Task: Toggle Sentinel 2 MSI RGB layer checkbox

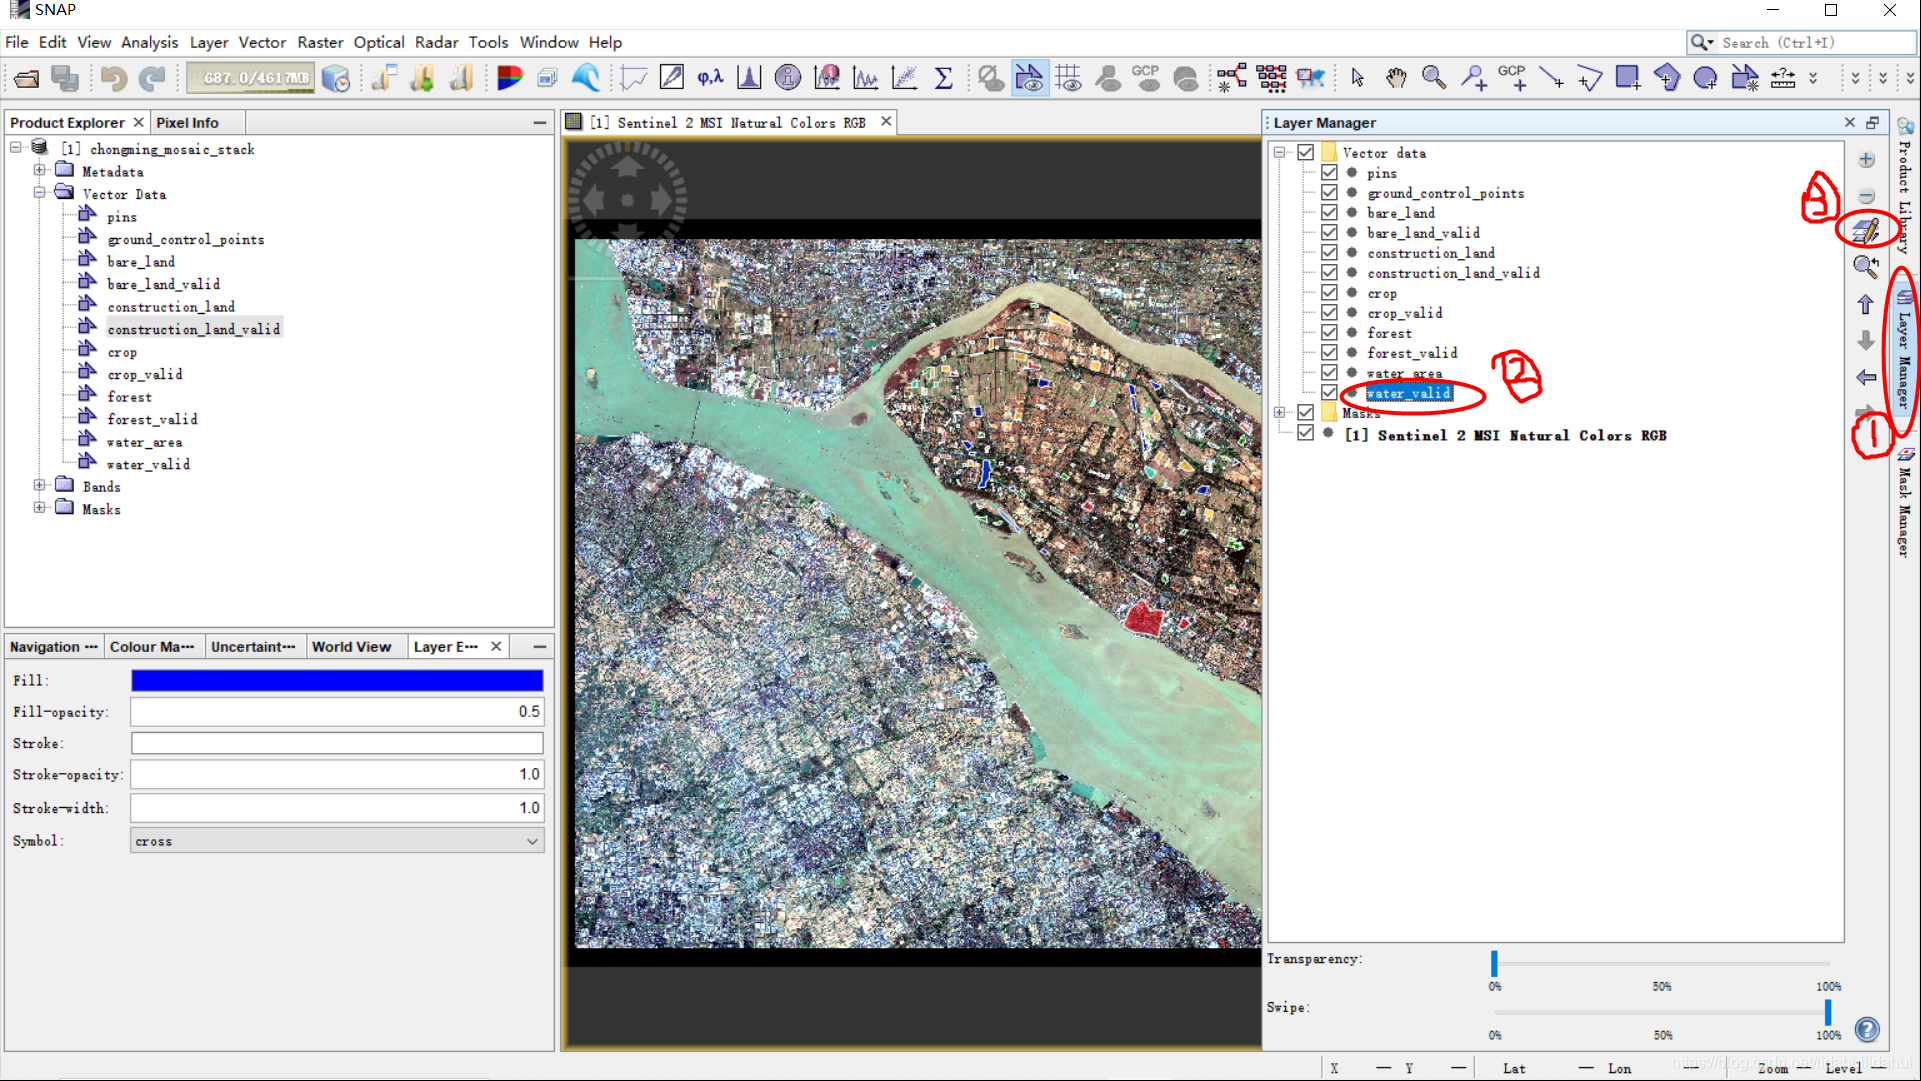Action: tap(1306, 433)
